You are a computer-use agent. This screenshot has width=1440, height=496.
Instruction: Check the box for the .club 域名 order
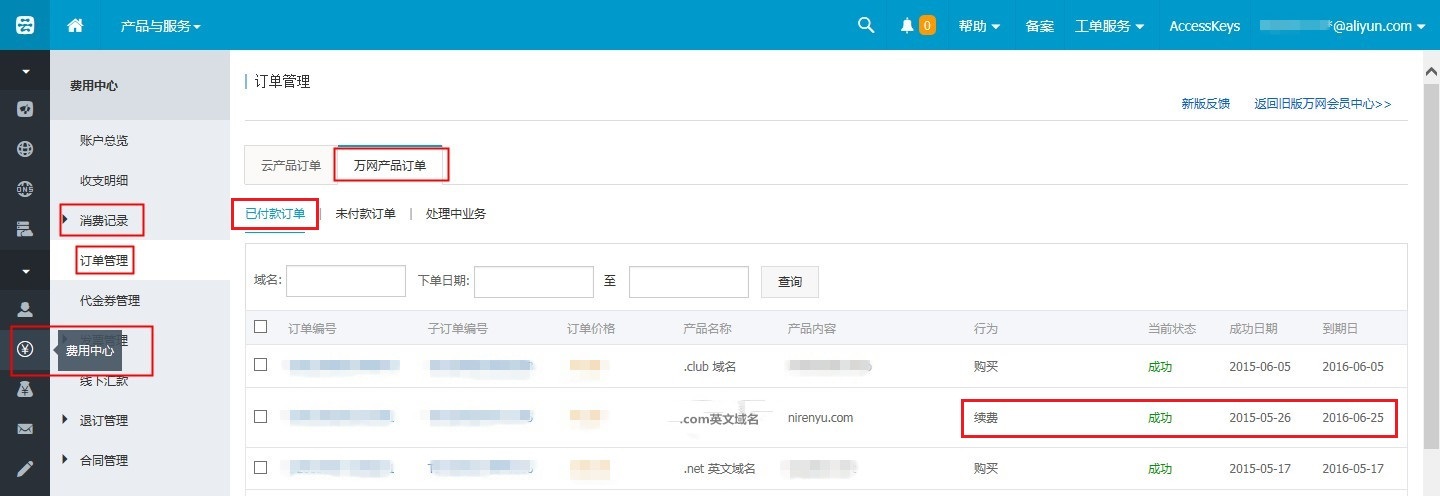[261, 365]
